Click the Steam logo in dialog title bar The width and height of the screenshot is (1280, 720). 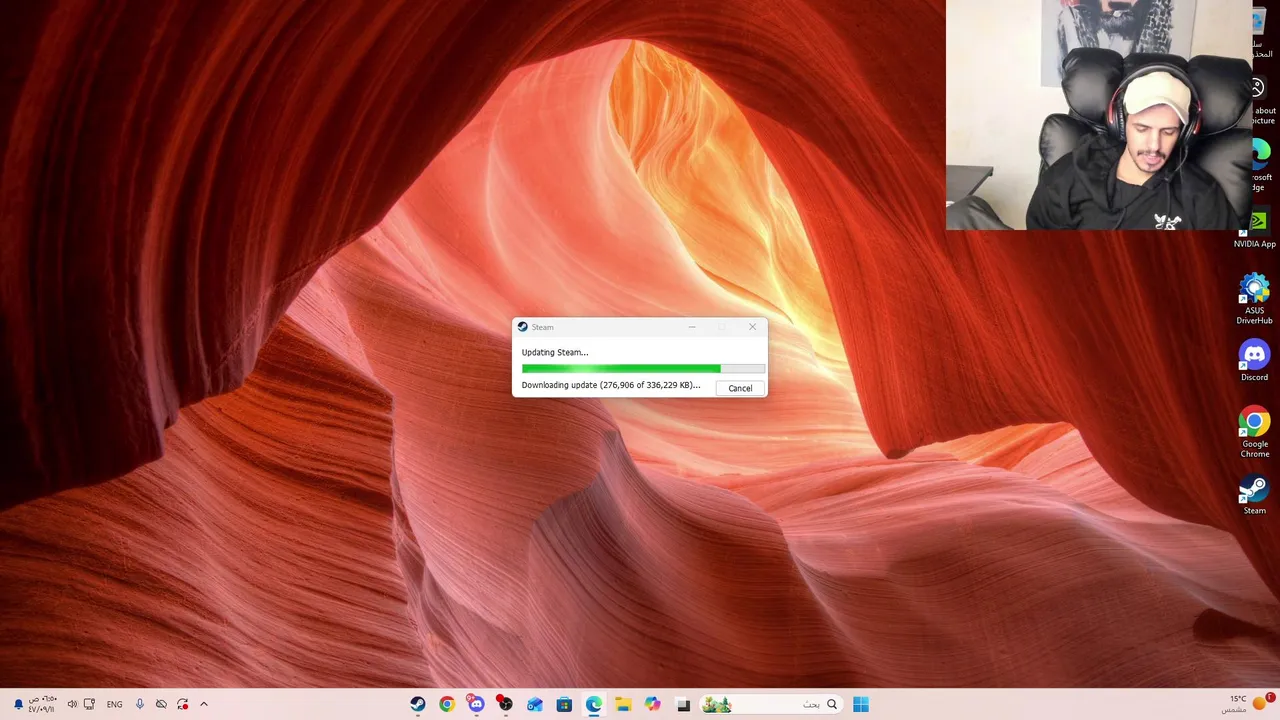[522, 327]
